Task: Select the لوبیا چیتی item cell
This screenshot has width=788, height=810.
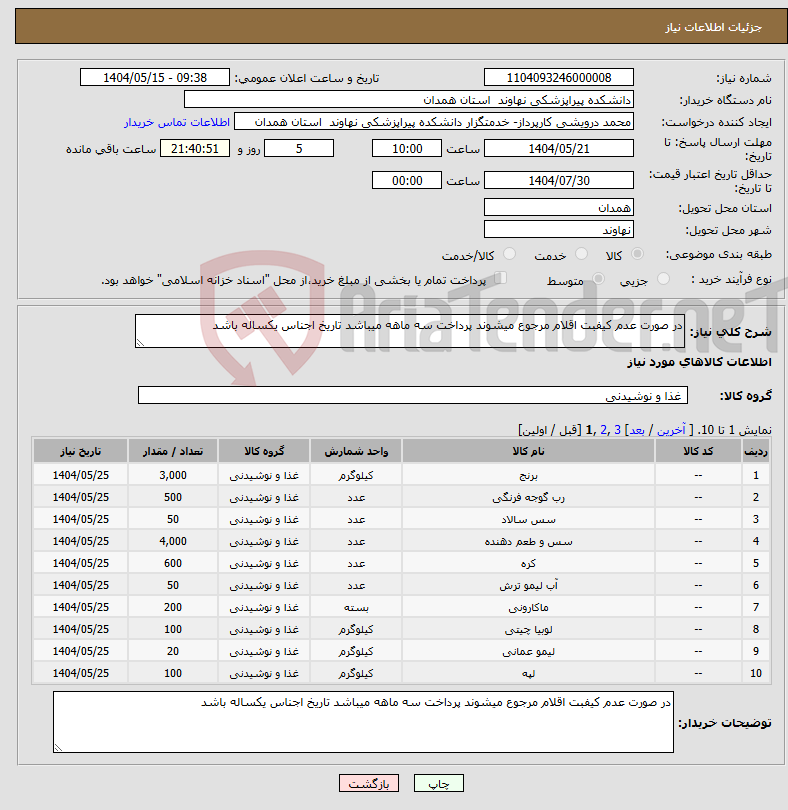Action: (528, 629)
